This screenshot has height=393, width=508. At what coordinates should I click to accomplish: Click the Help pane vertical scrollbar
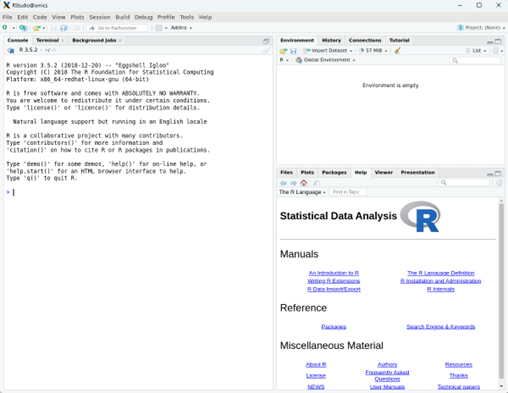[501, 291]
